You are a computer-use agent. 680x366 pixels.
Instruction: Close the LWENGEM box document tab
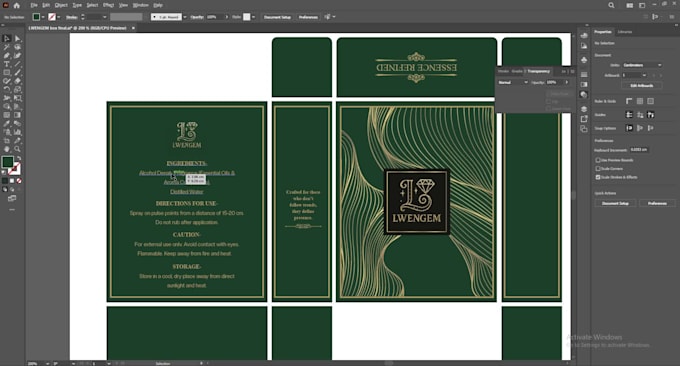pyautogui.click(x=133, y=28)
